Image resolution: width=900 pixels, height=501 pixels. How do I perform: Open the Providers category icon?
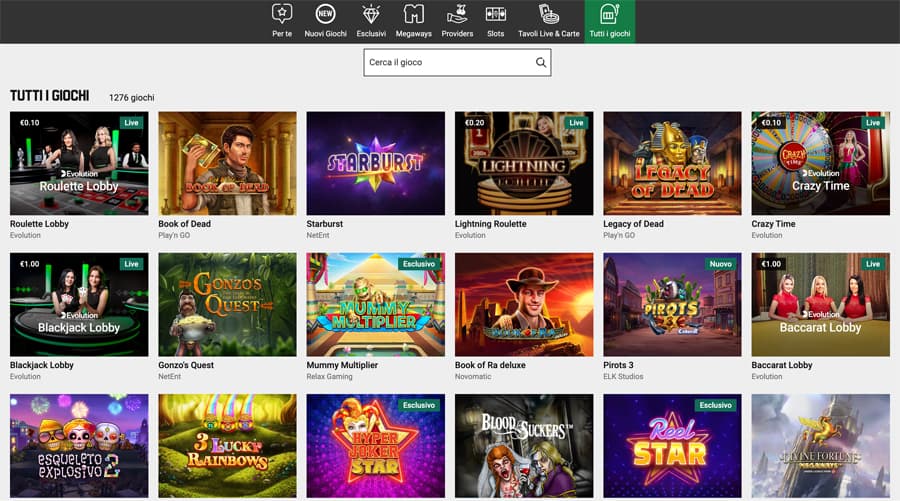tap(457, 14)
